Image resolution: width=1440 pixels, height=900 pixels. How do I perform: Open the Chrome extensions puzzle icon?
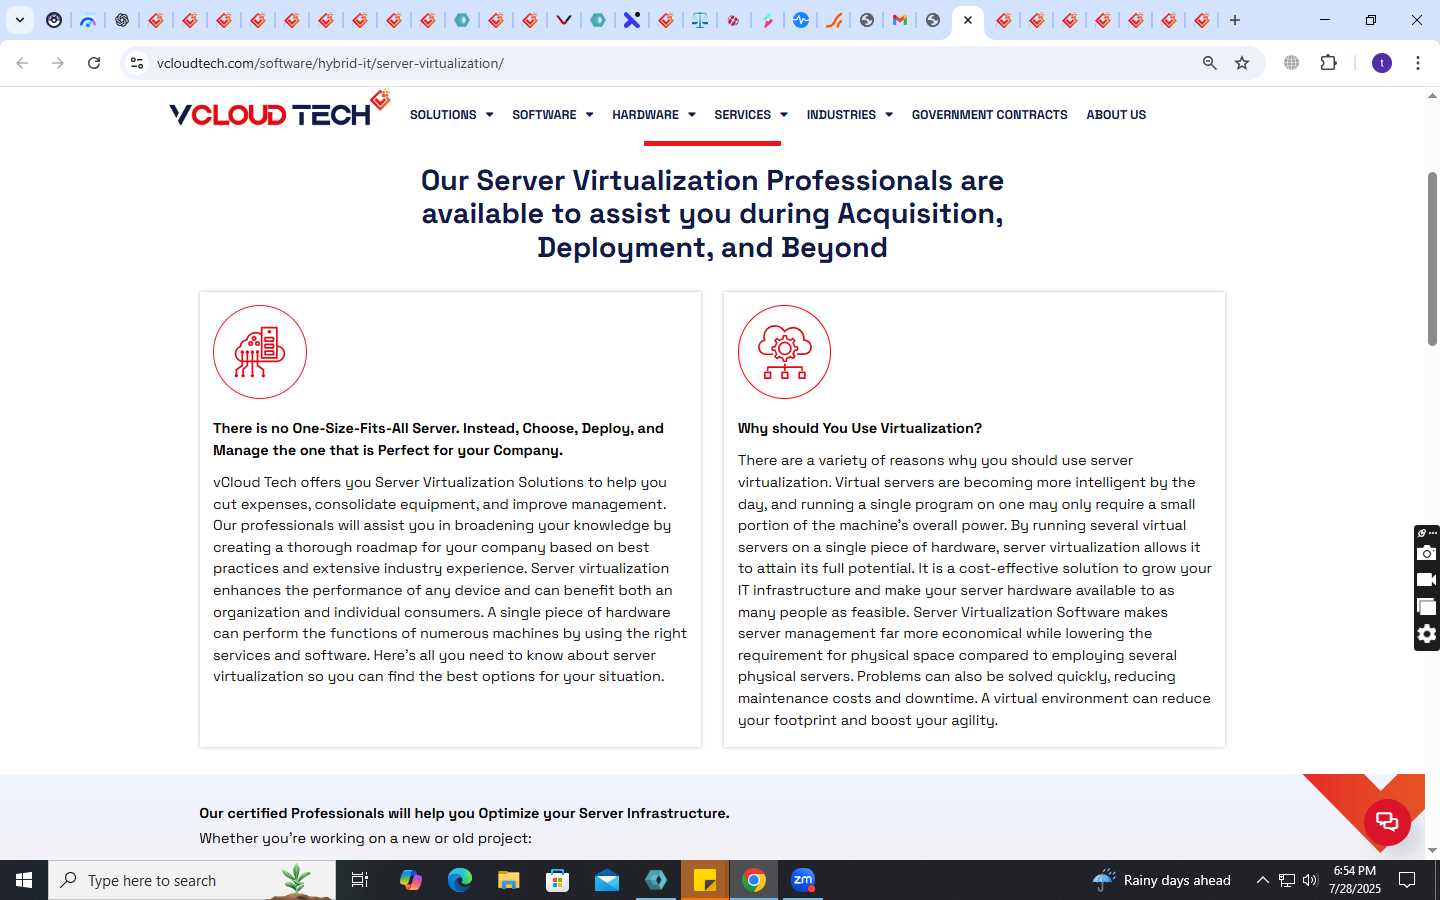tap(1328, 63)
